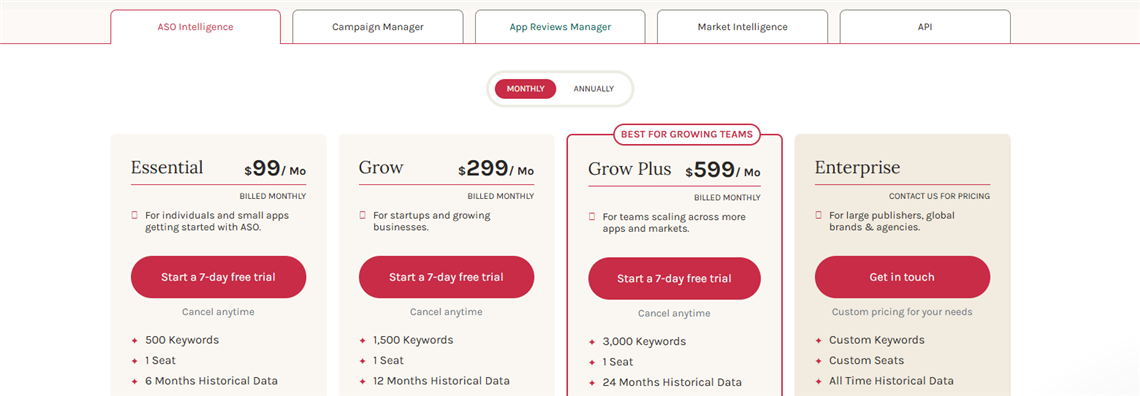
Task: Click the Custom Seats feature text
Action: point(867,360)
